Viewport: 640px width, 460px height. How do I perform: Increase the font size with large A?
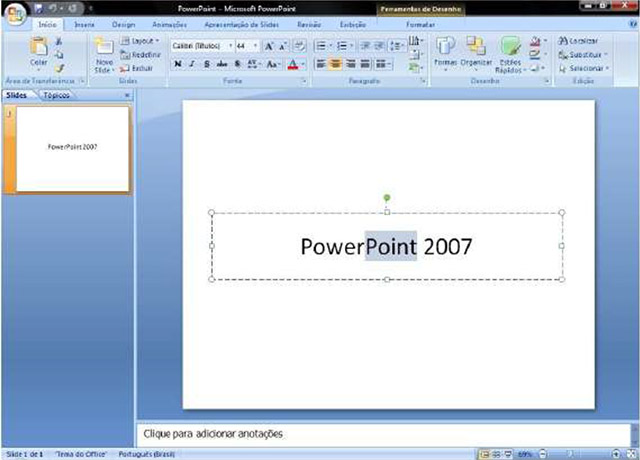pyautogui.click(x=269, y=46)
